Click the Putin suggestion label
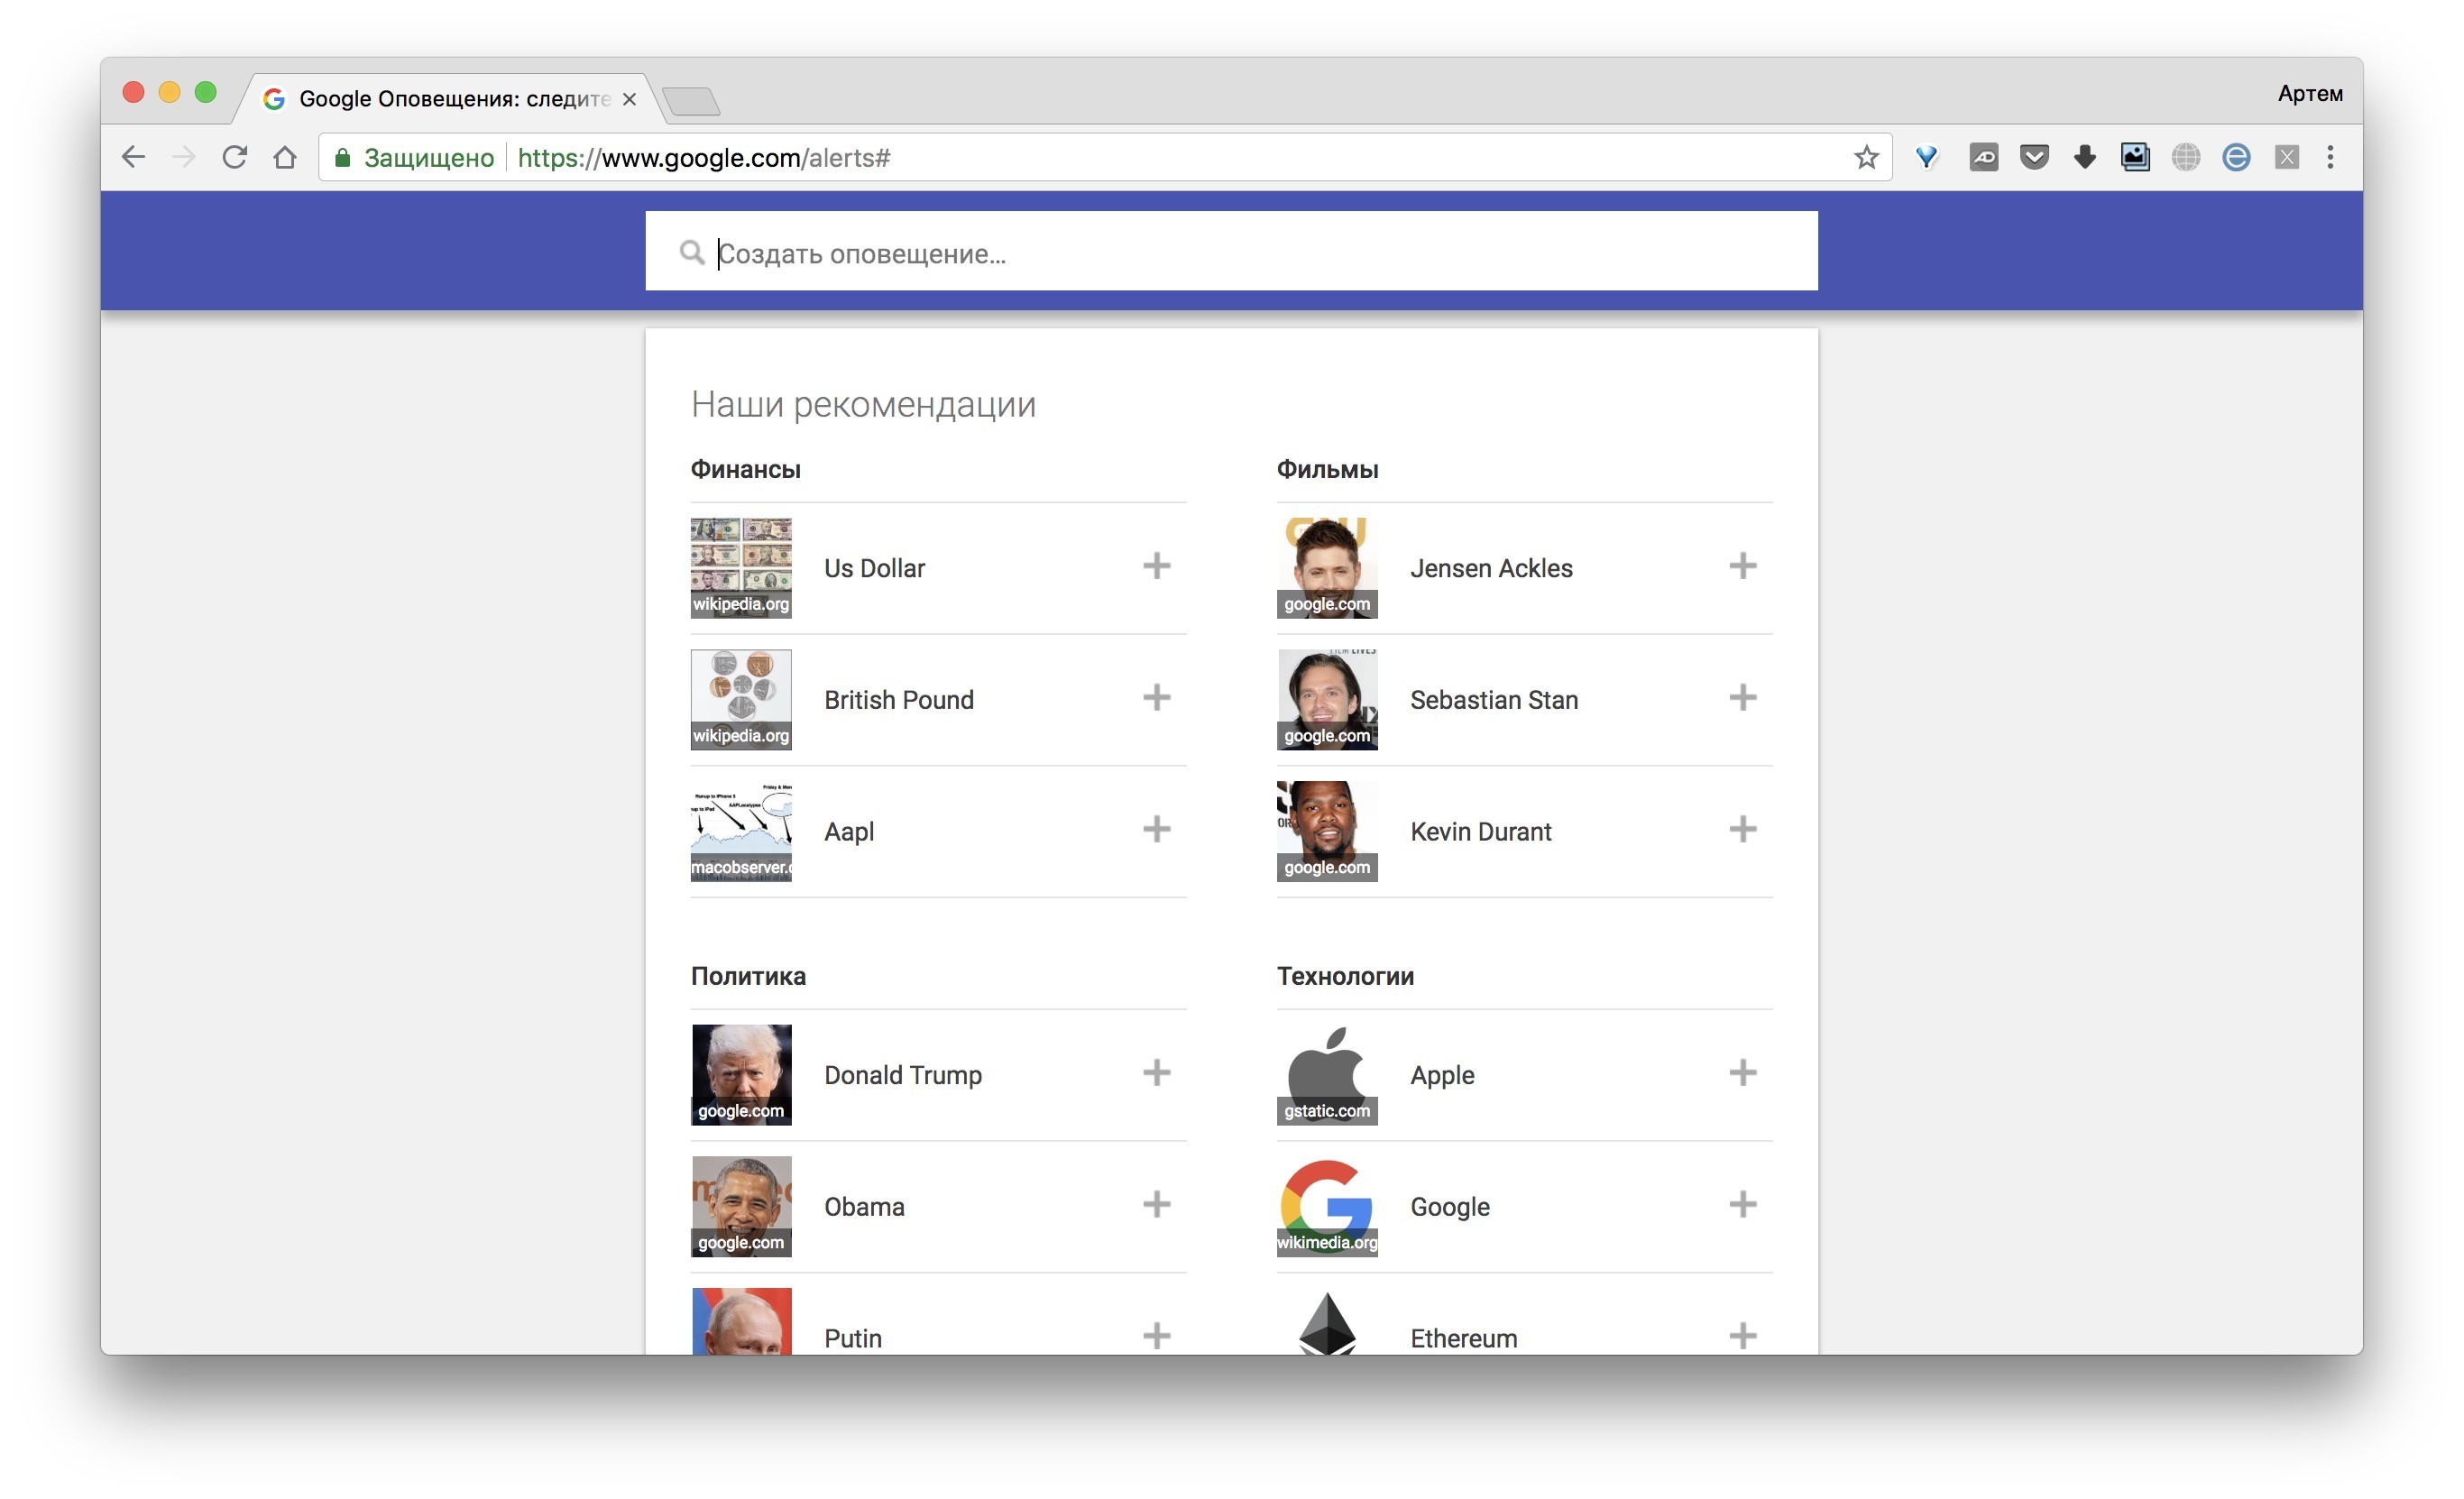The width and height of the screenshot is (2464, 1499). pyautogui.click(x=853, y=1338)
